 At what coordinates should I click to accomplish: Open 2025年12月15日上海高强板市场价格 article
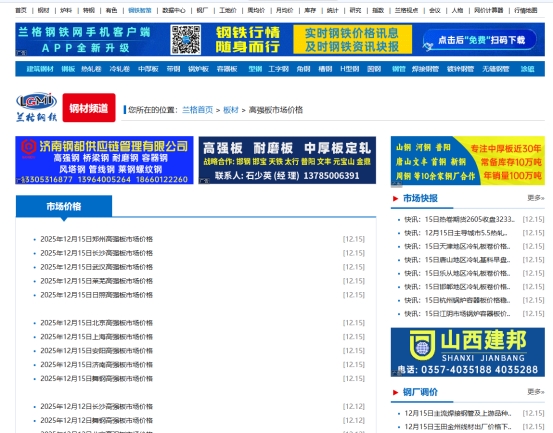(x=97, y=337)
